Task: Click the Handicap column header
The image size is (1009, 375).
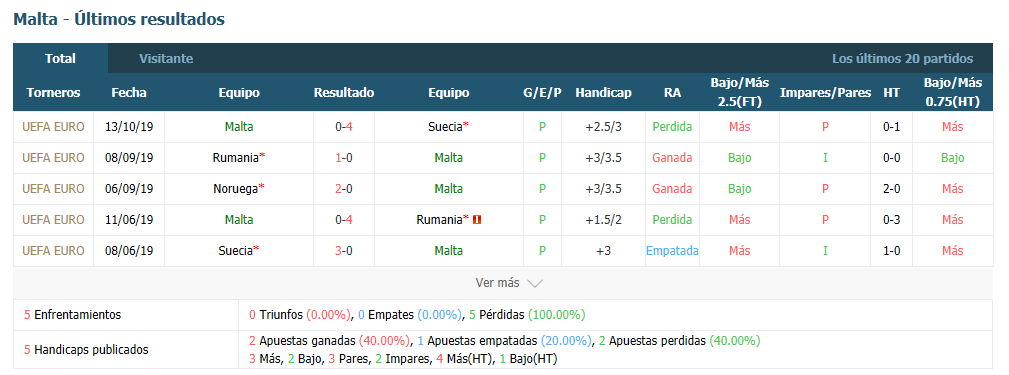Action: pos(603,93)
